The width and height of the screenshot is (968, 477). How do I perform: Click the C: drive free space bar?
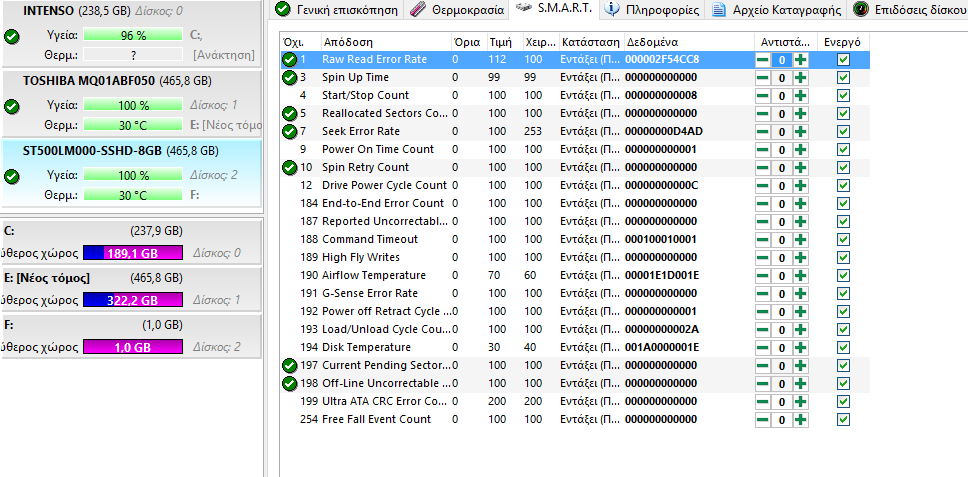point(133,253)
